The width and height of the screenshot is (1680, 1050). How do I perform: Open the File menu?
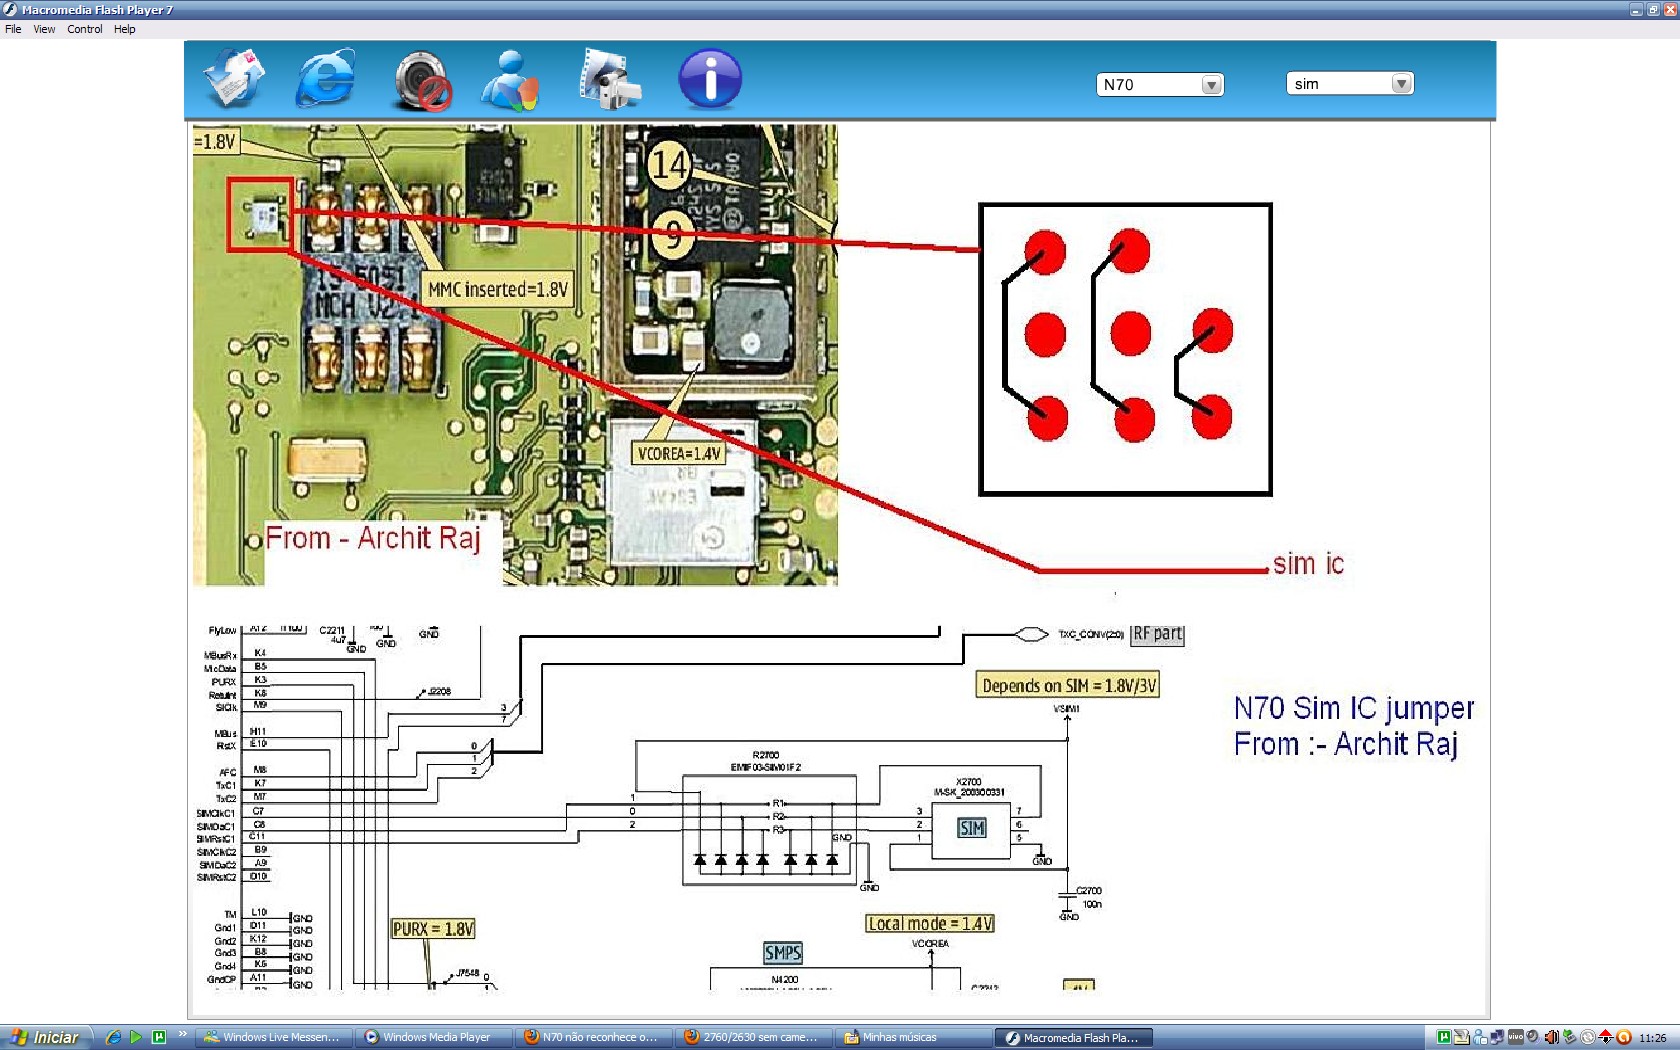pos(13,29)
